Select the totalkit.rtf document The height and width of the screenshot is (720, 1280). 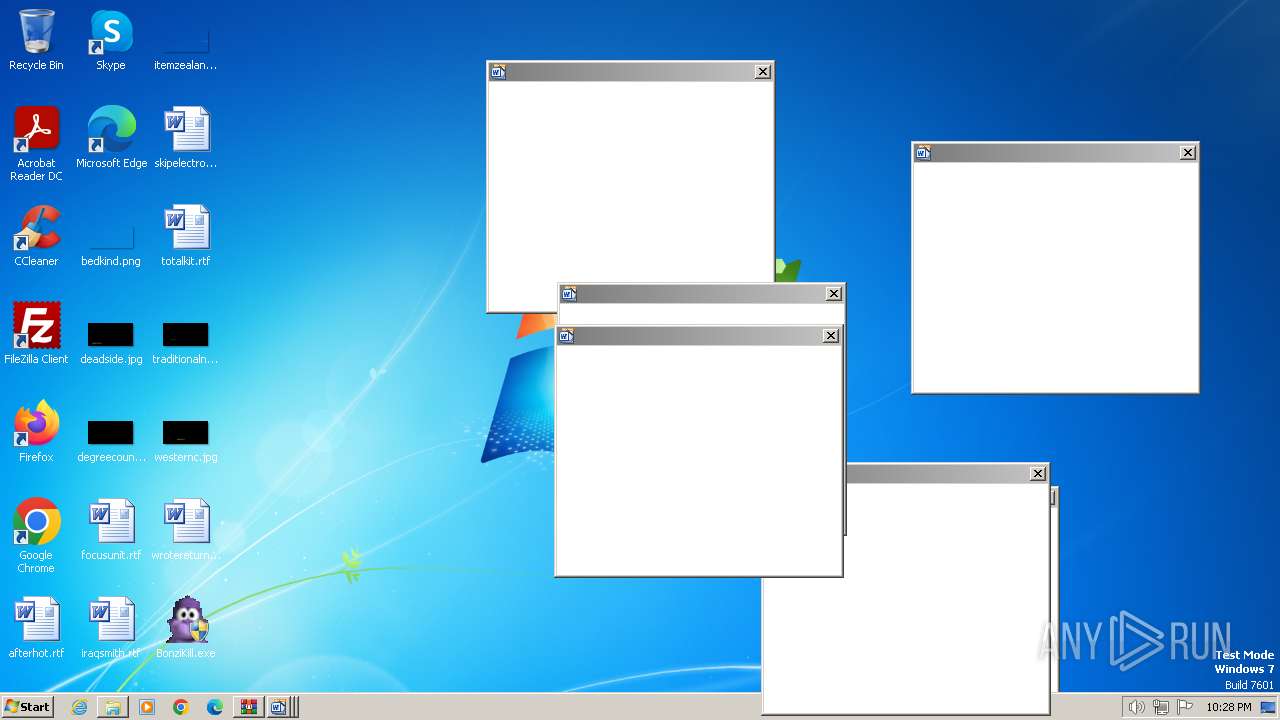(x=186, y=235)
